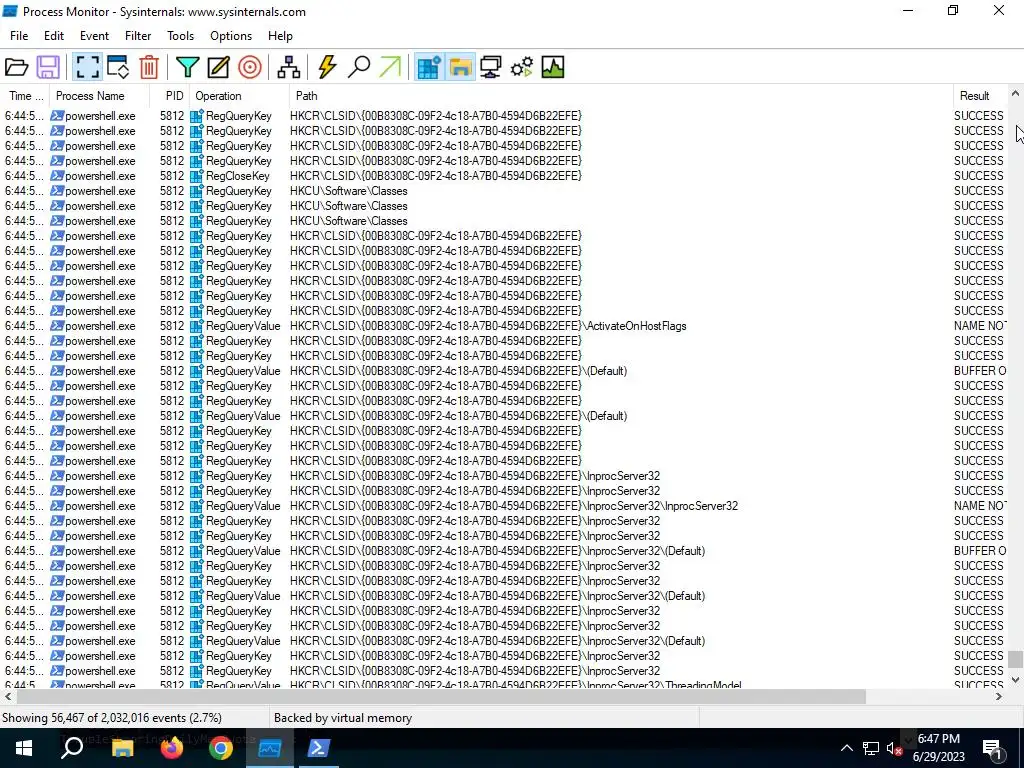Open the Process Tree icon
Viewport: 1024px width, 768px height.
coord(288,67)
